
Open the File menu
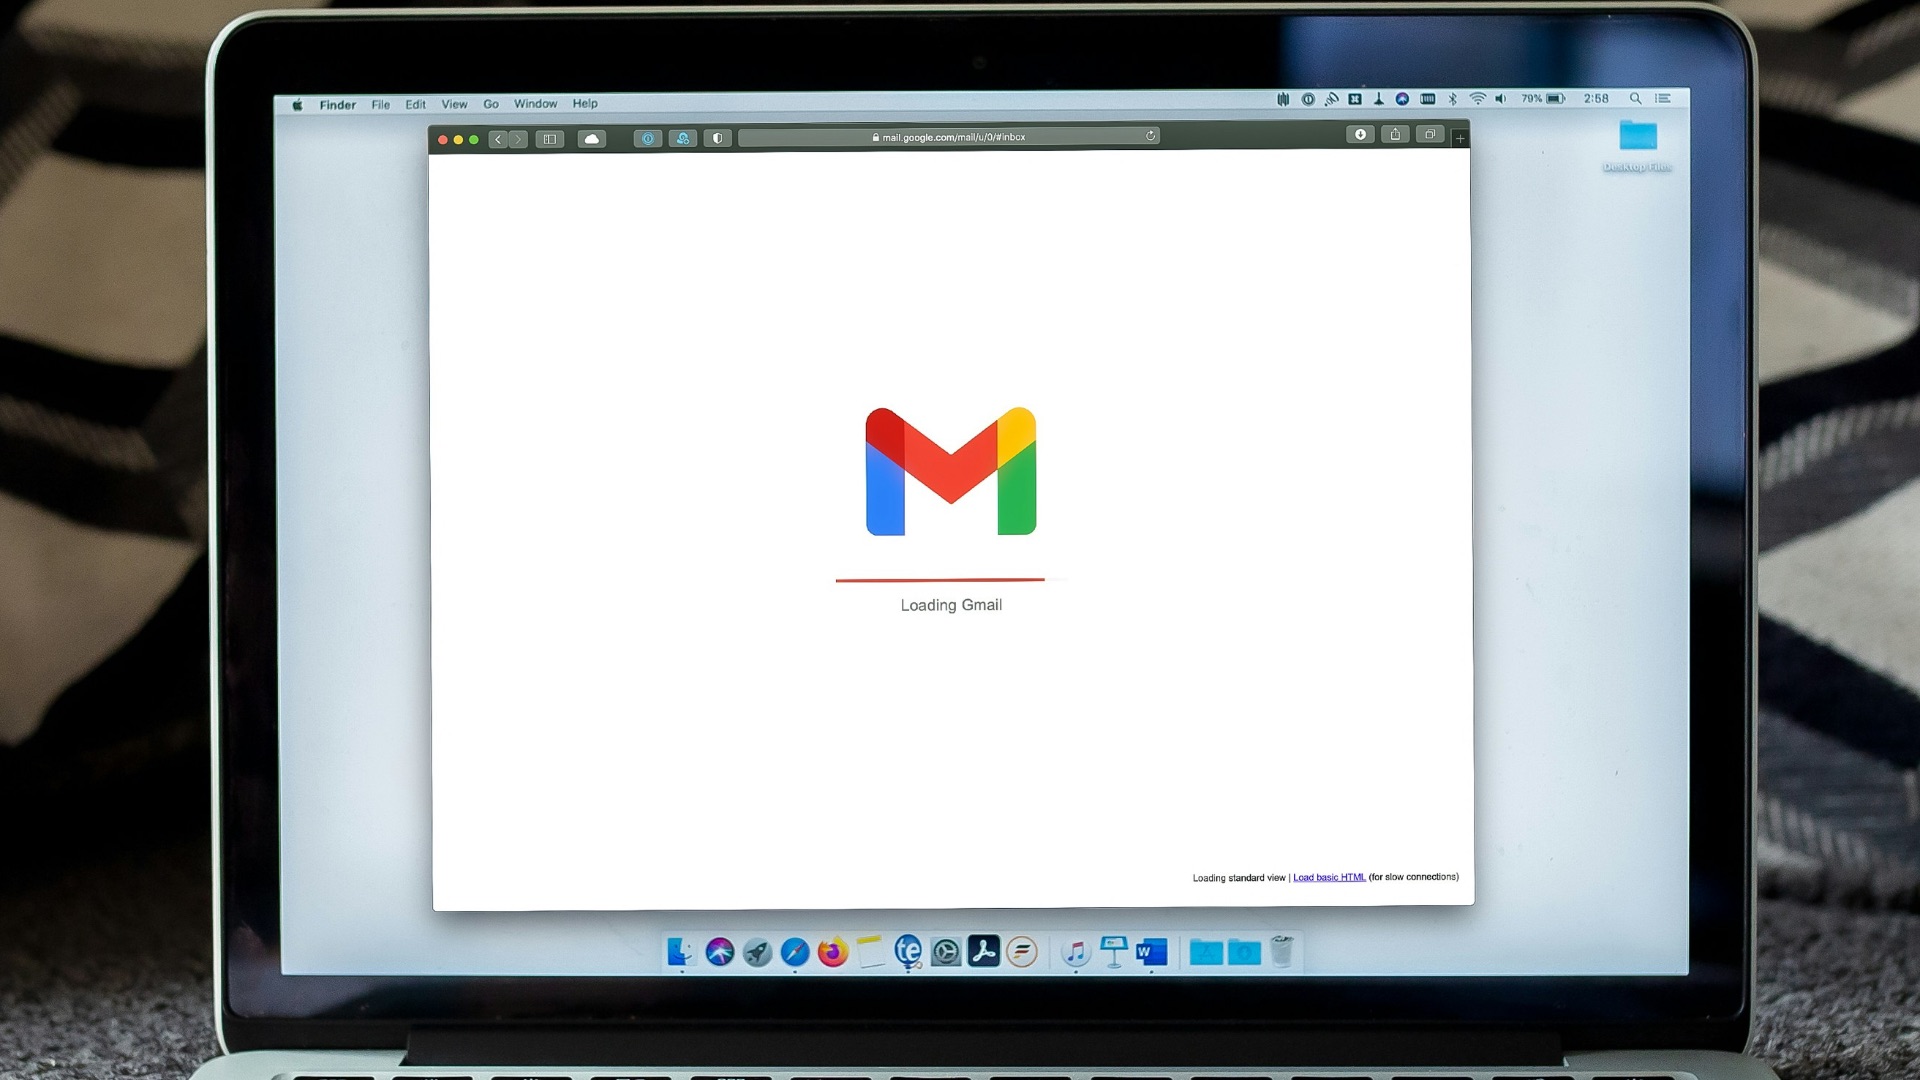[381, 104]
